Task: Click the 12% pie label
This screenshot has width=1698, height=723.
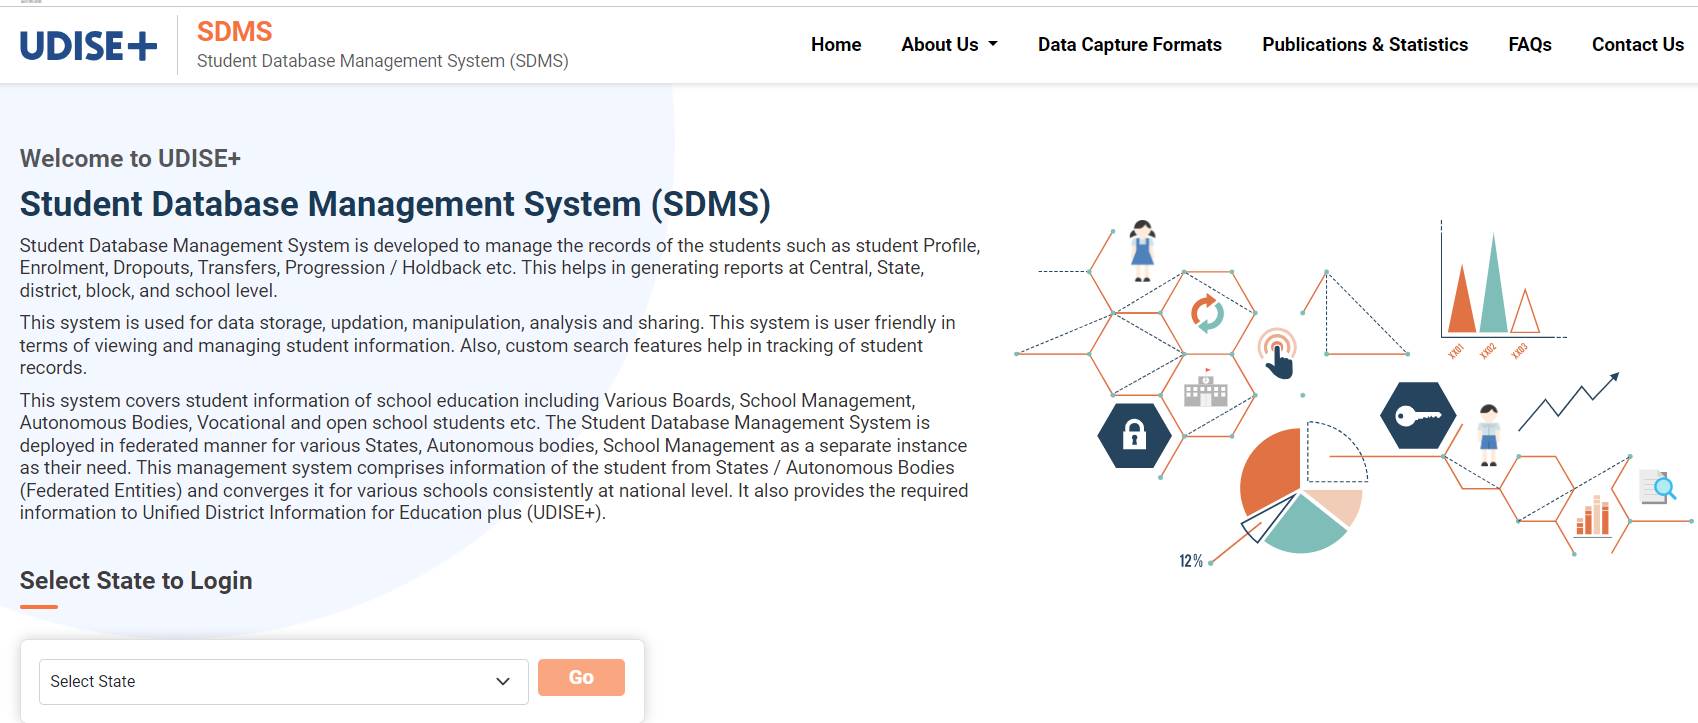Action: point(1191,561)
